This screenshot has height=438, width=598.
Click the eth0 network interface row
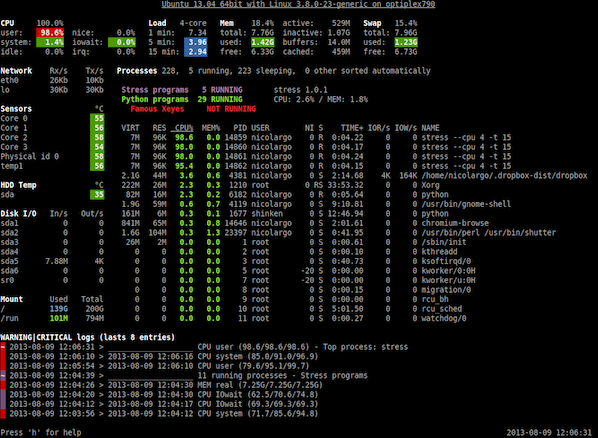click(52, 80)
